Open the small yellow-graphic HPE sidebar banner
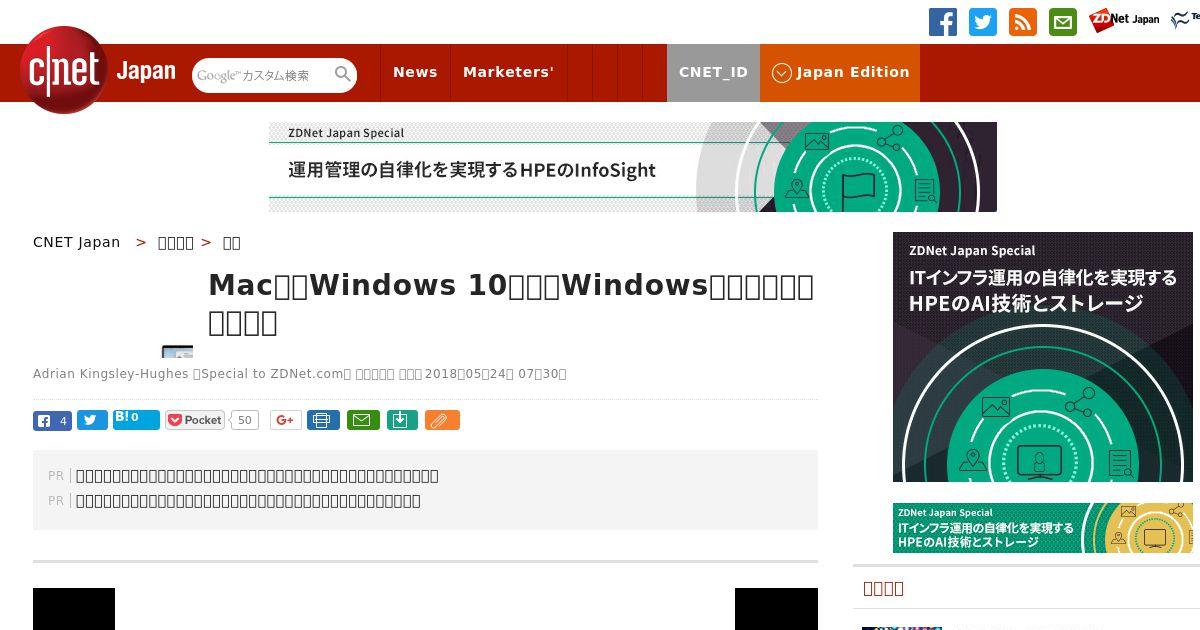 1043,528
